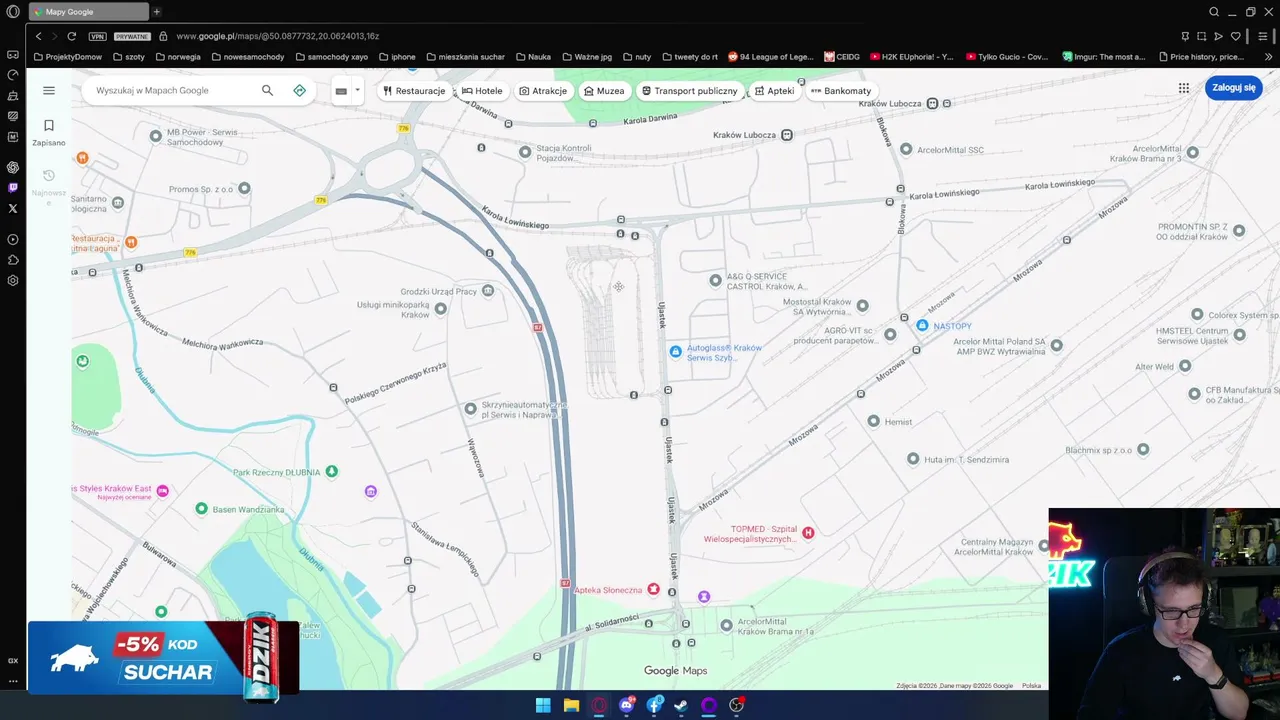
Task: Filter map by Atrakcje
Action: (543, 90)
